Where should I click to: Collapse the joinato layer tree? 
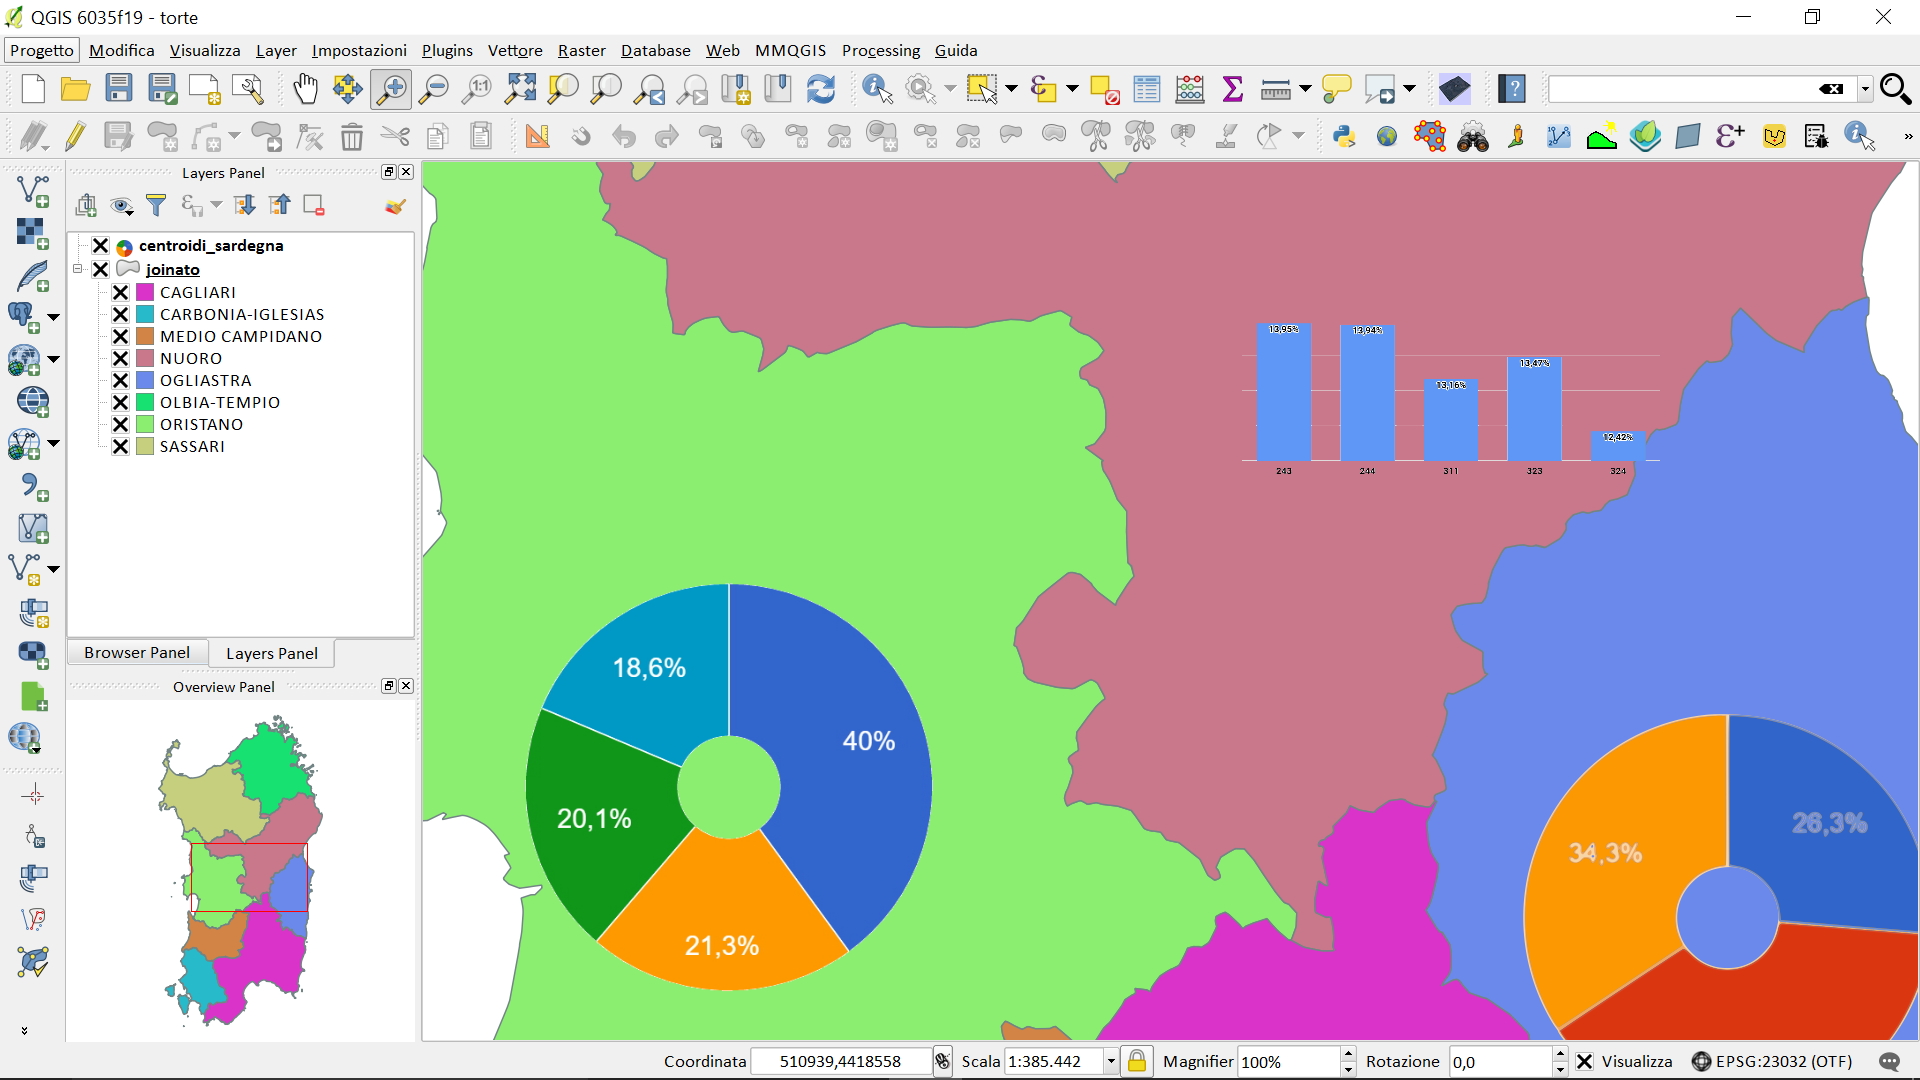(x=78, y=269)
